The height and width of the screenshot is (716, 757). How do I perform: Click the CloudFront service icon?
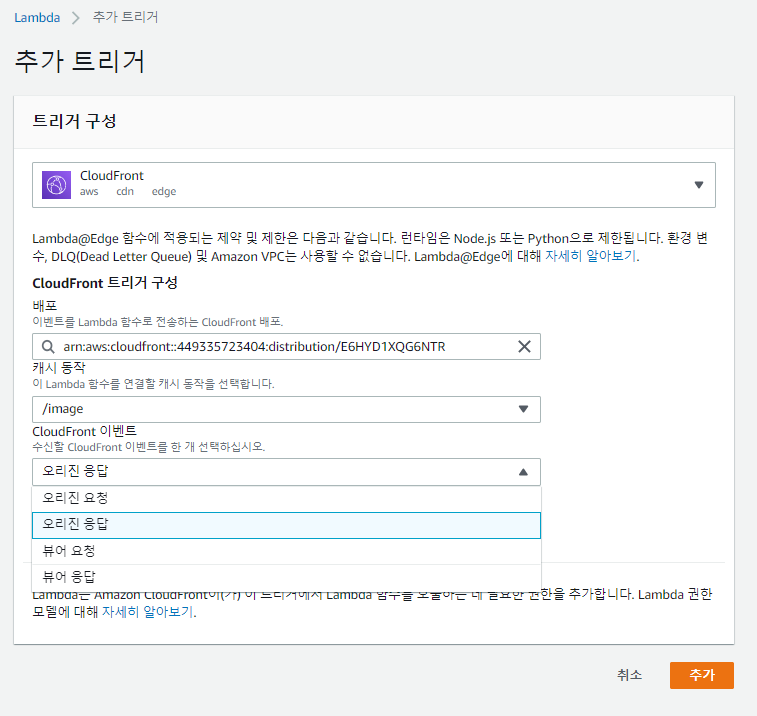pyautogui.click(x=56, y=184)
